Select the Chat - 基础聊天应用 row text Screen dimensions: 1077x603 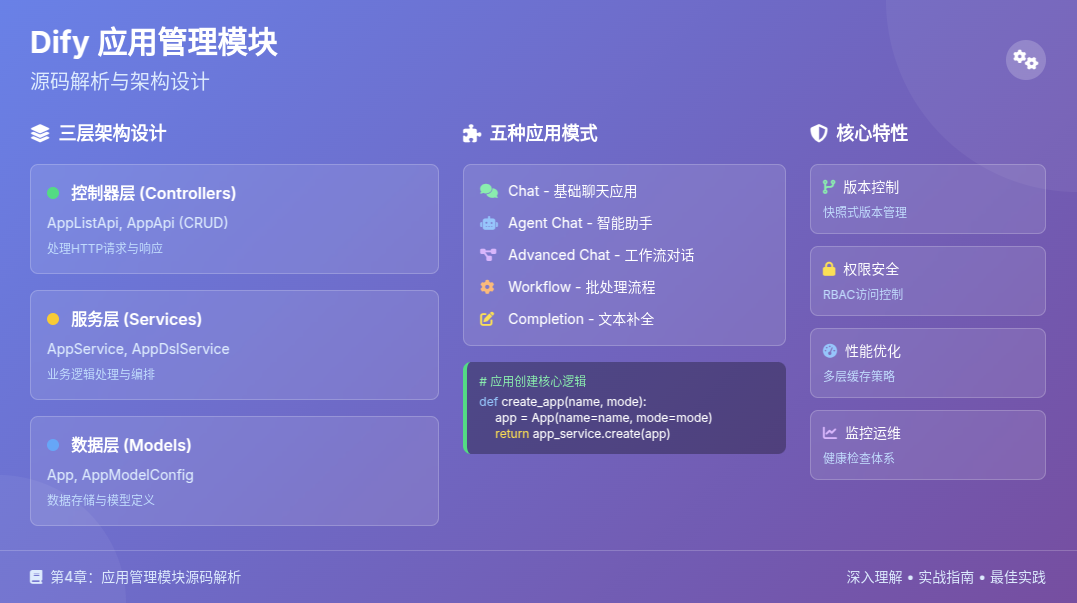click(x=573, y=191)
